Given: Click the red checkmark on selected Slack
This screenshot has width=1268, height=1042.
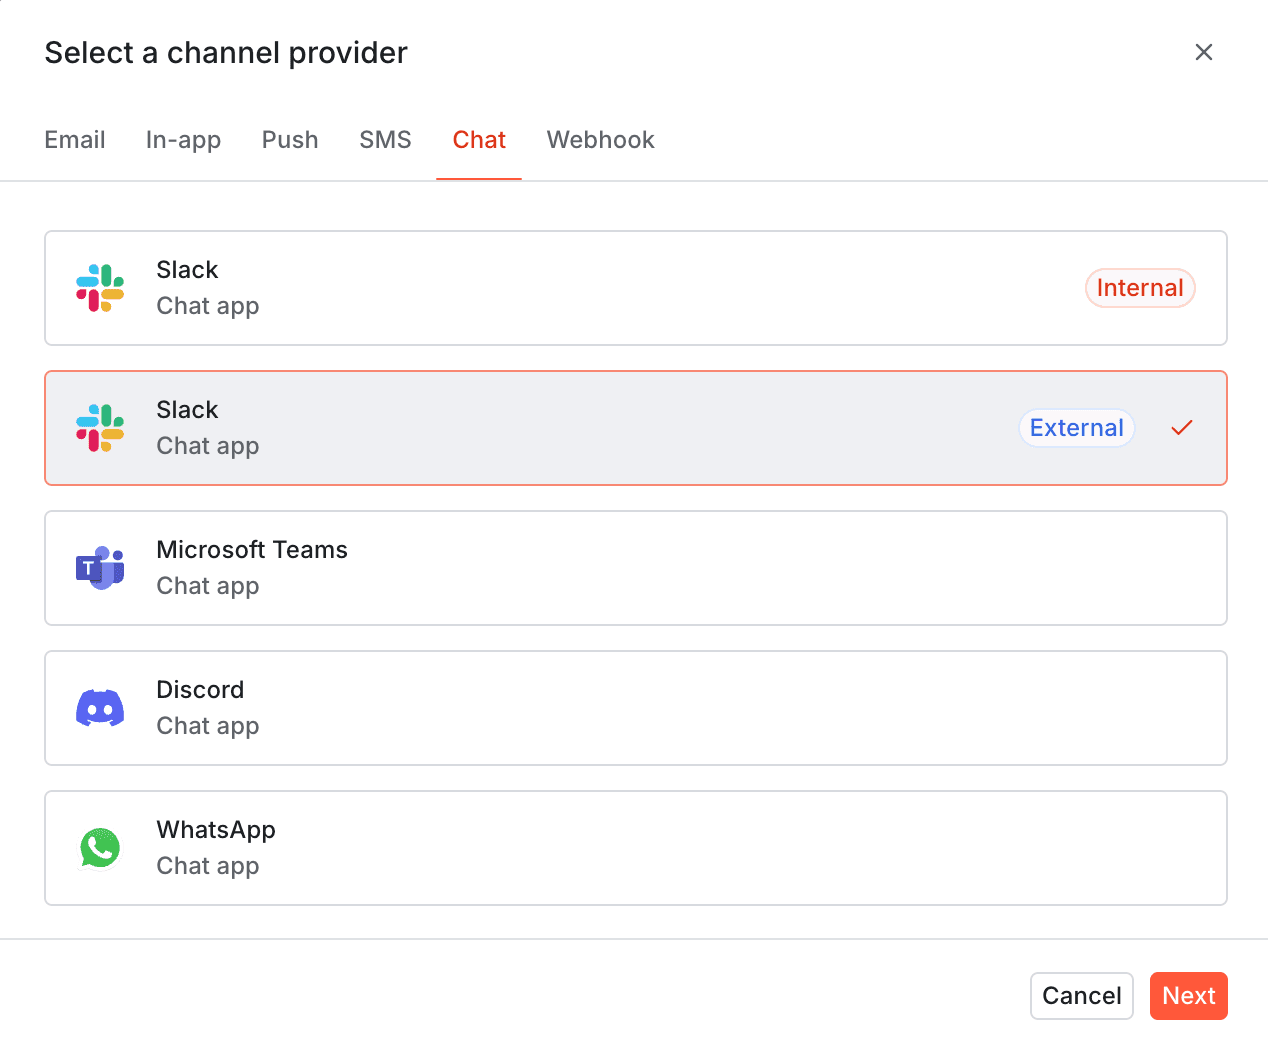Looking at the screenshot, I should pos(1182,428).
